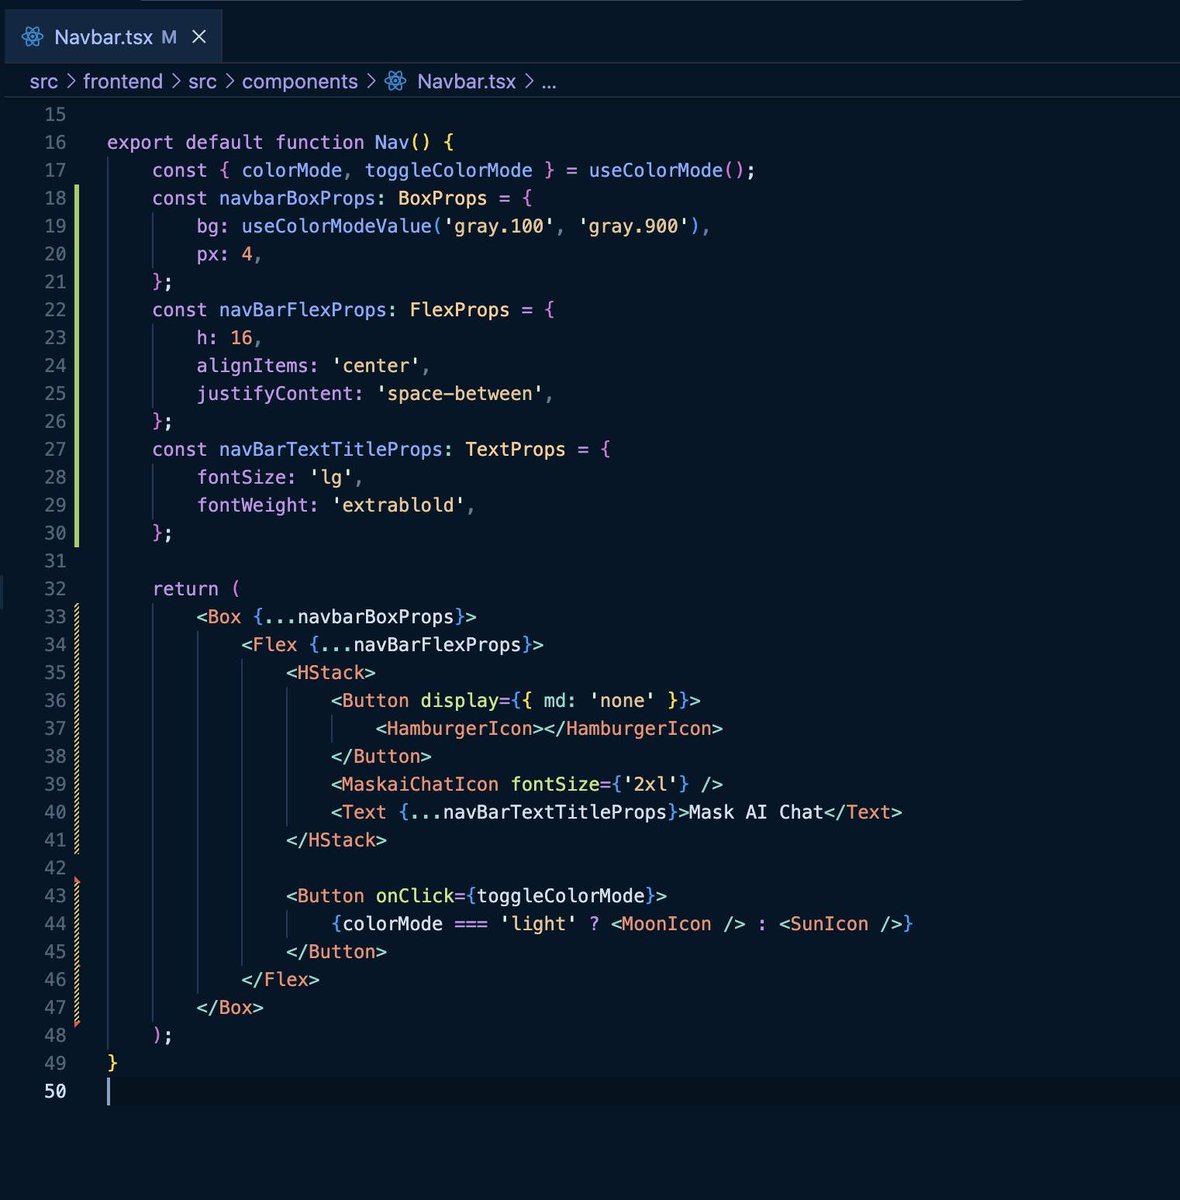Click 'useColorModeValue' on line 19

pos(336,226)
